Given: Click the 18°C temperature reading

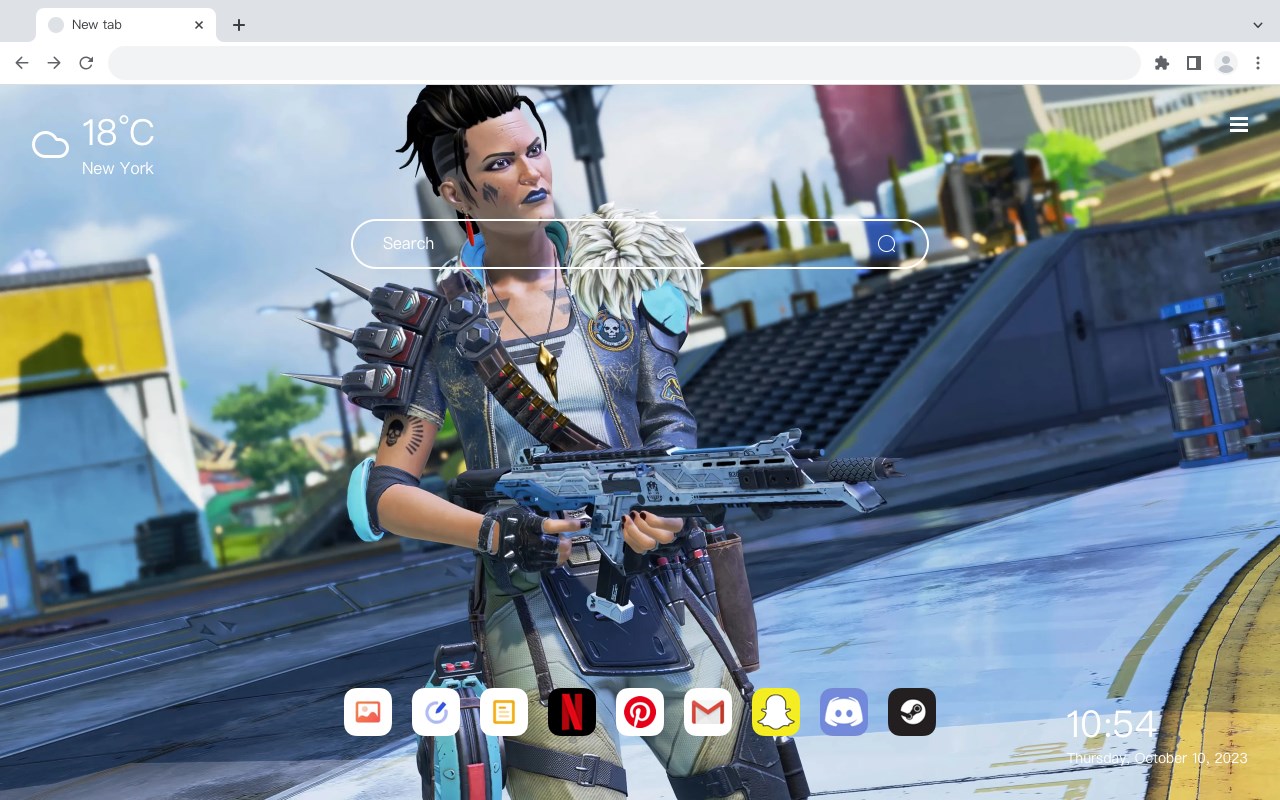Looking at the screenshot, I should [118, 133].
